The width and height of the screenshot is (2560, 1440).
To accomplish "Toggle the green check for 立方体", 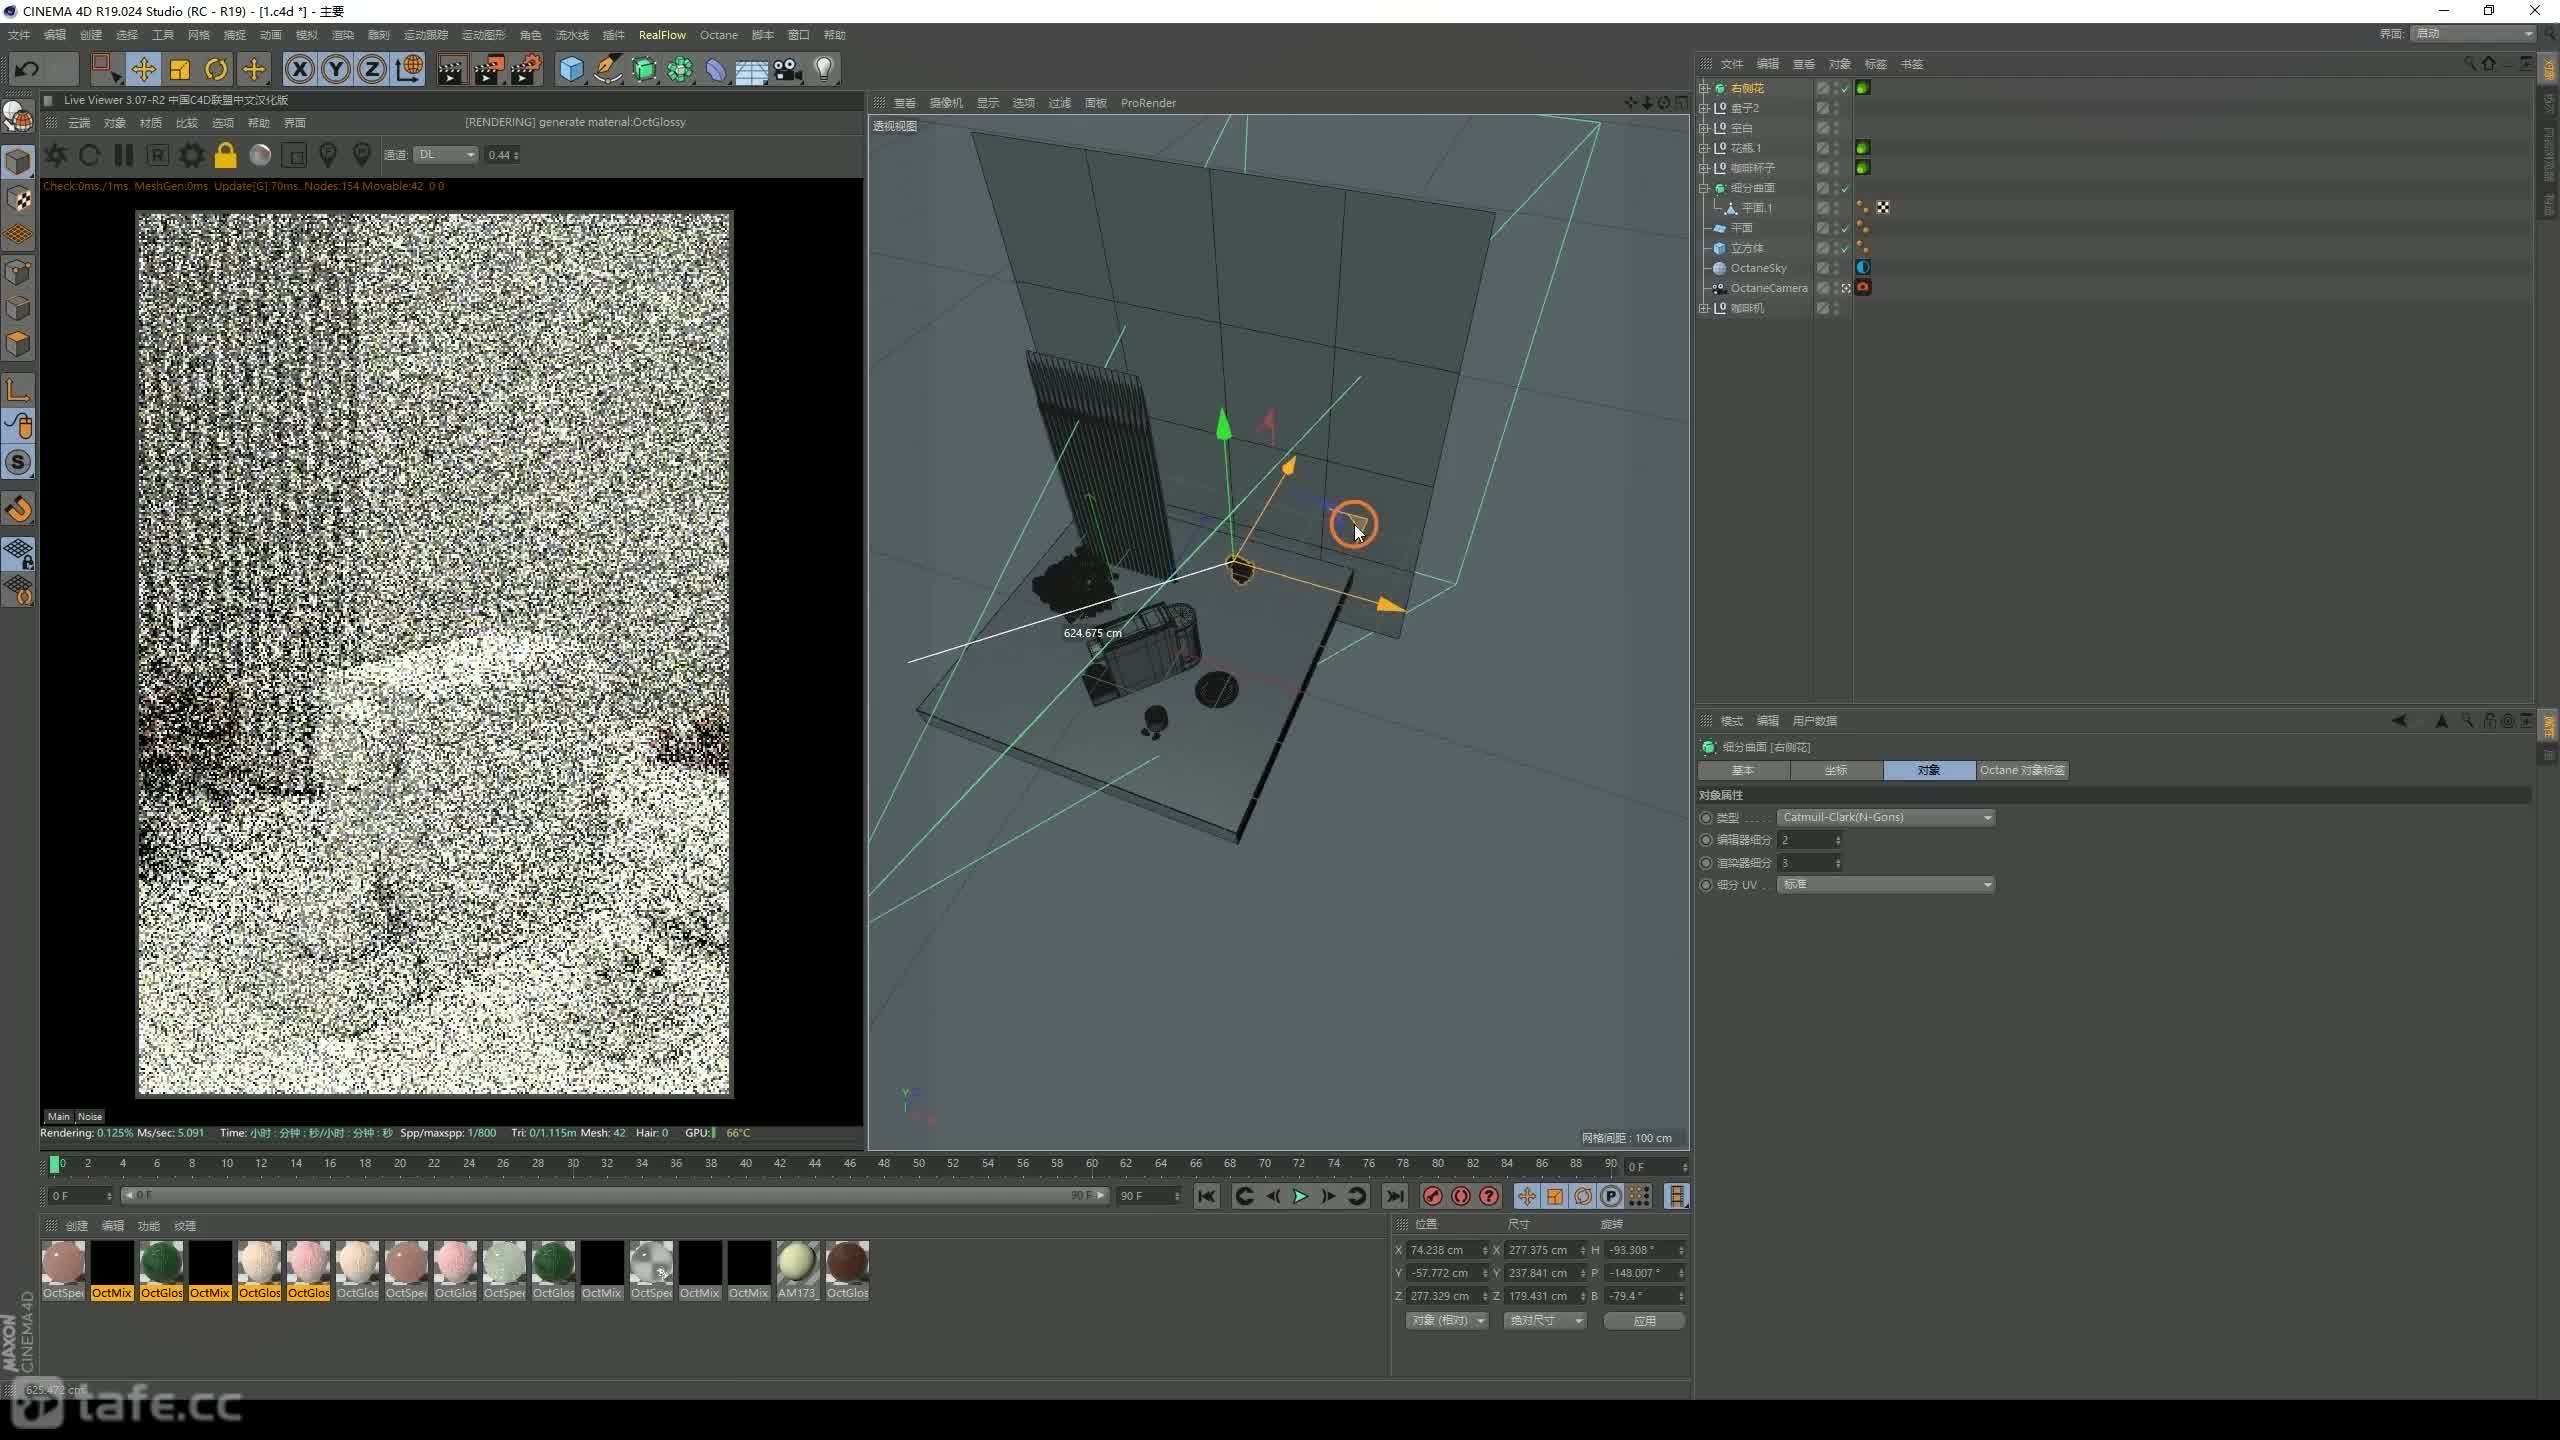I will (x=1846, y=248).
